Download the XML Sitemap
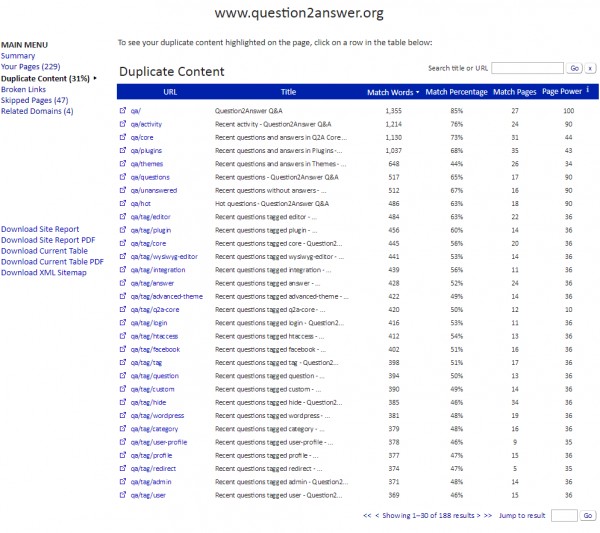 pos(43,273)
